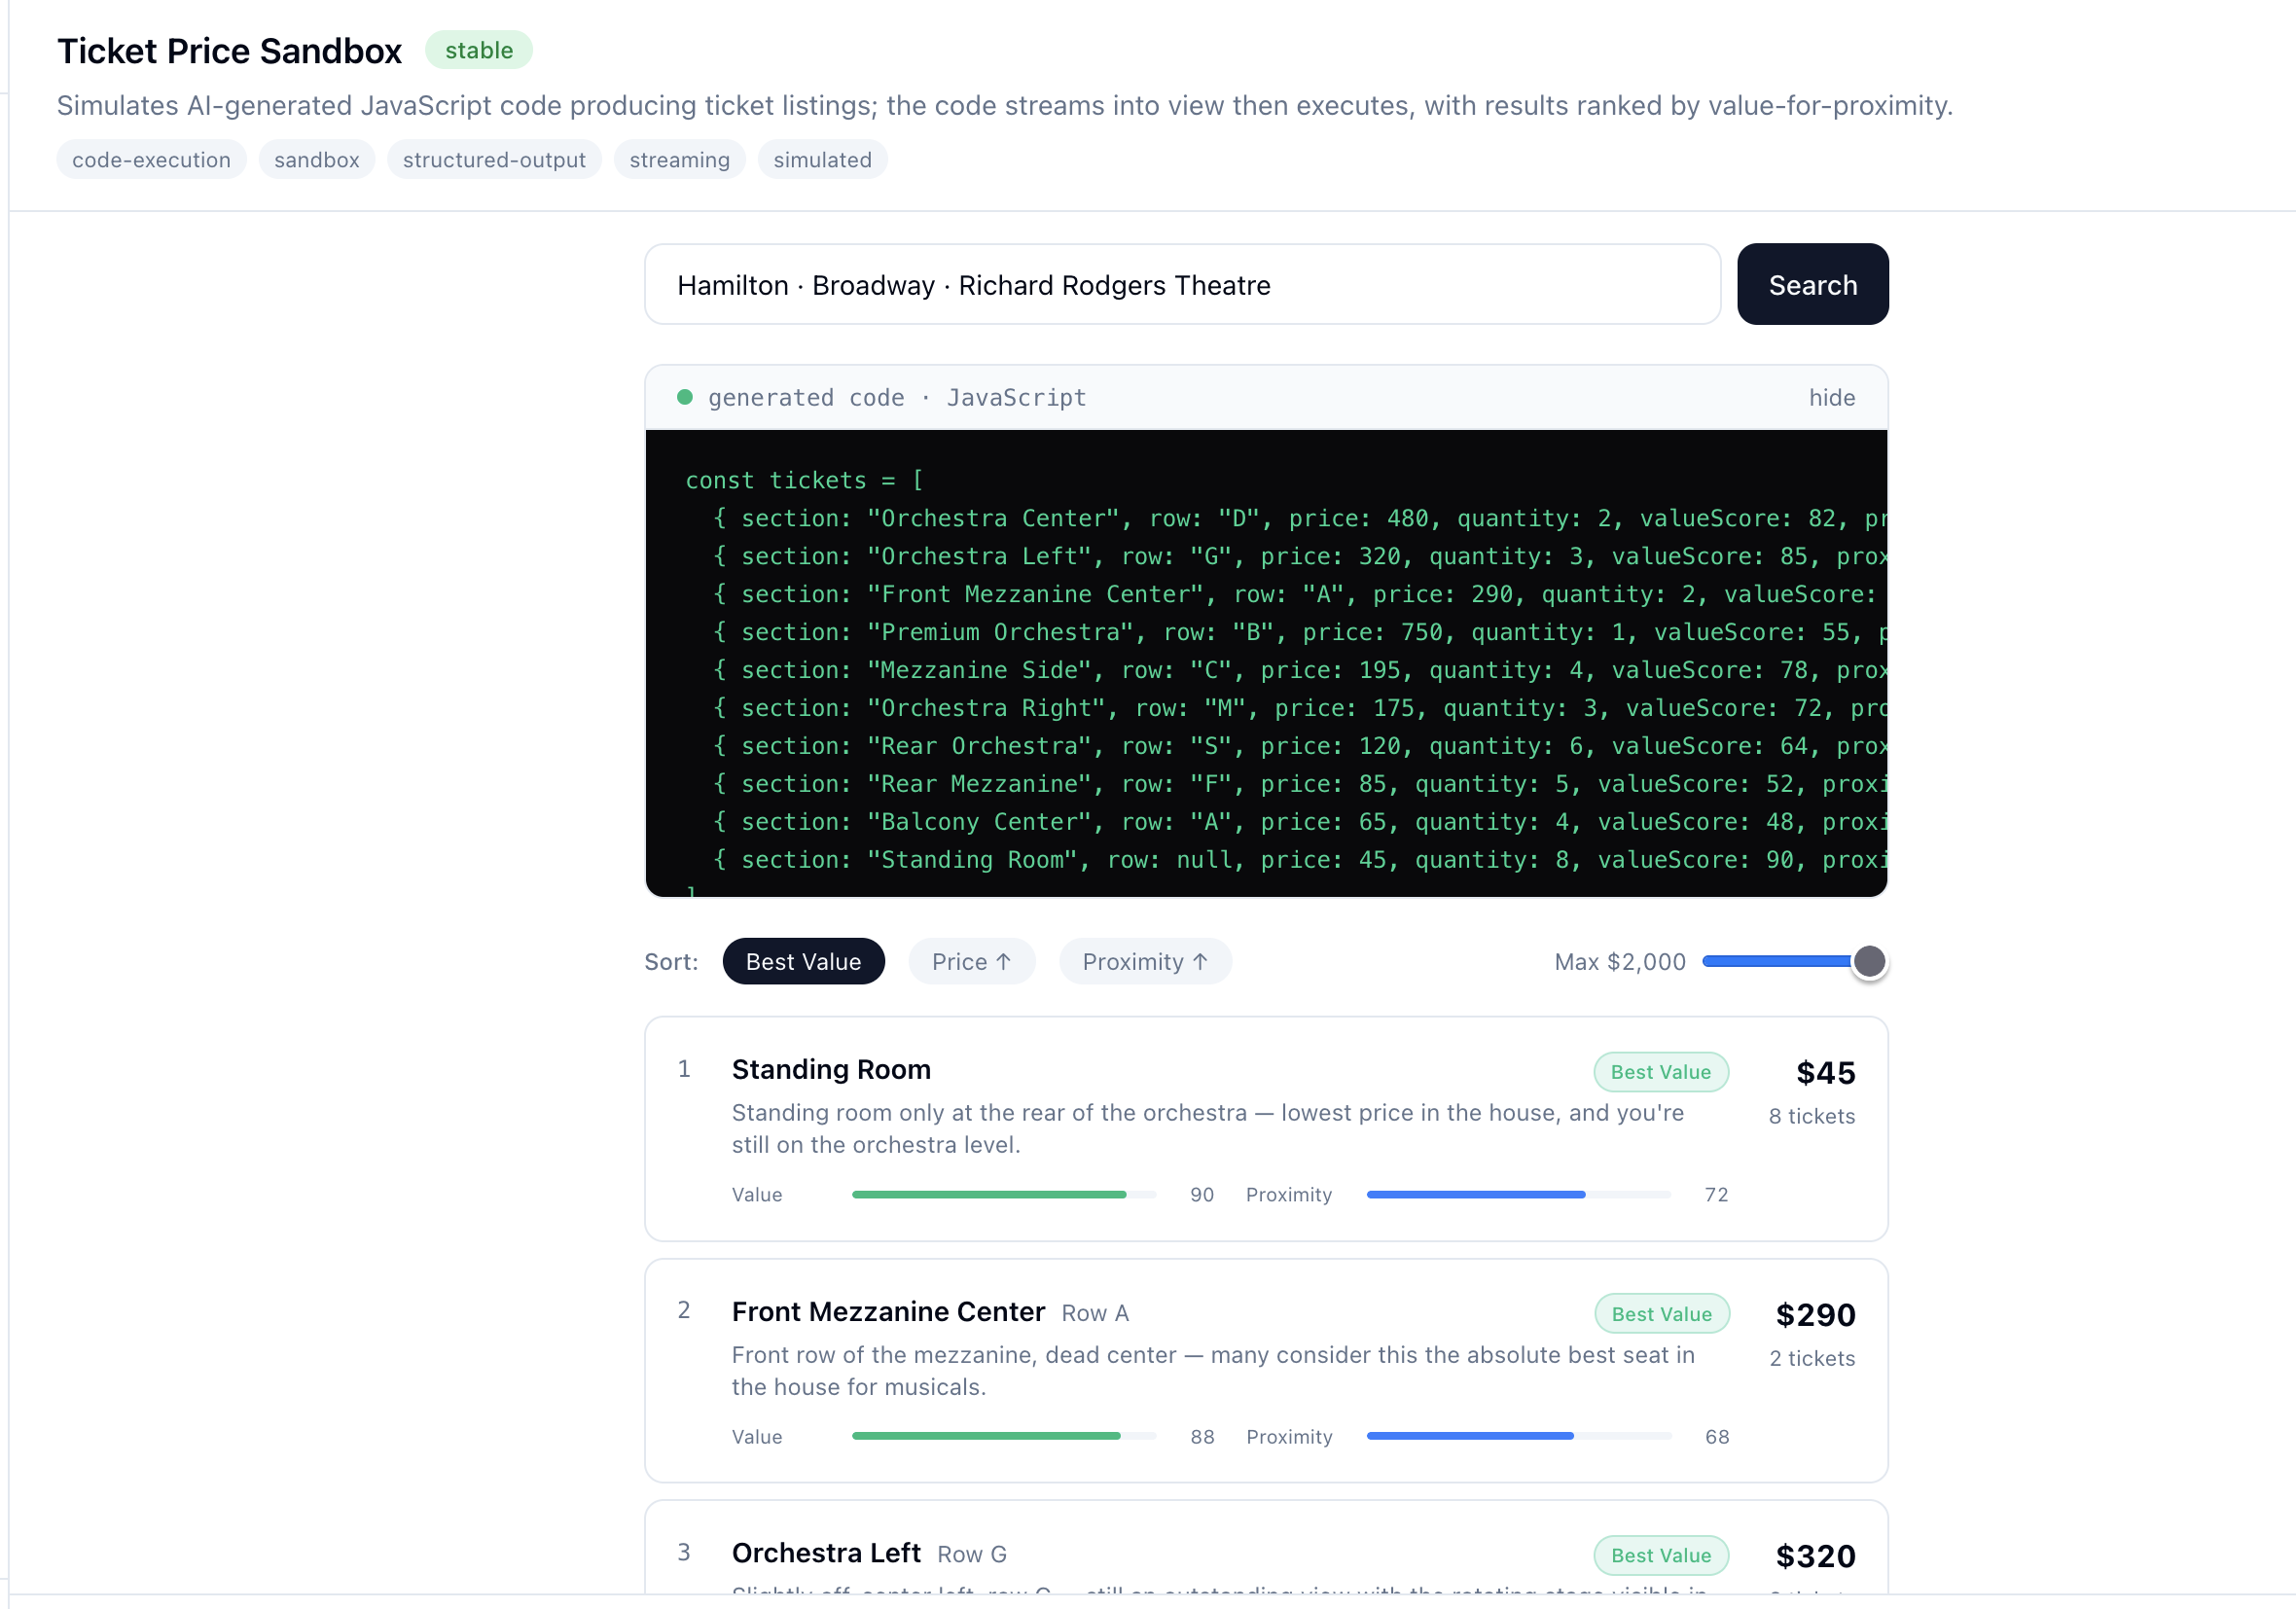Open the Standing Room ticket listing
Viewport: 2296px width, 1609px height.
pyautogui.click(x=830, y=1069)
